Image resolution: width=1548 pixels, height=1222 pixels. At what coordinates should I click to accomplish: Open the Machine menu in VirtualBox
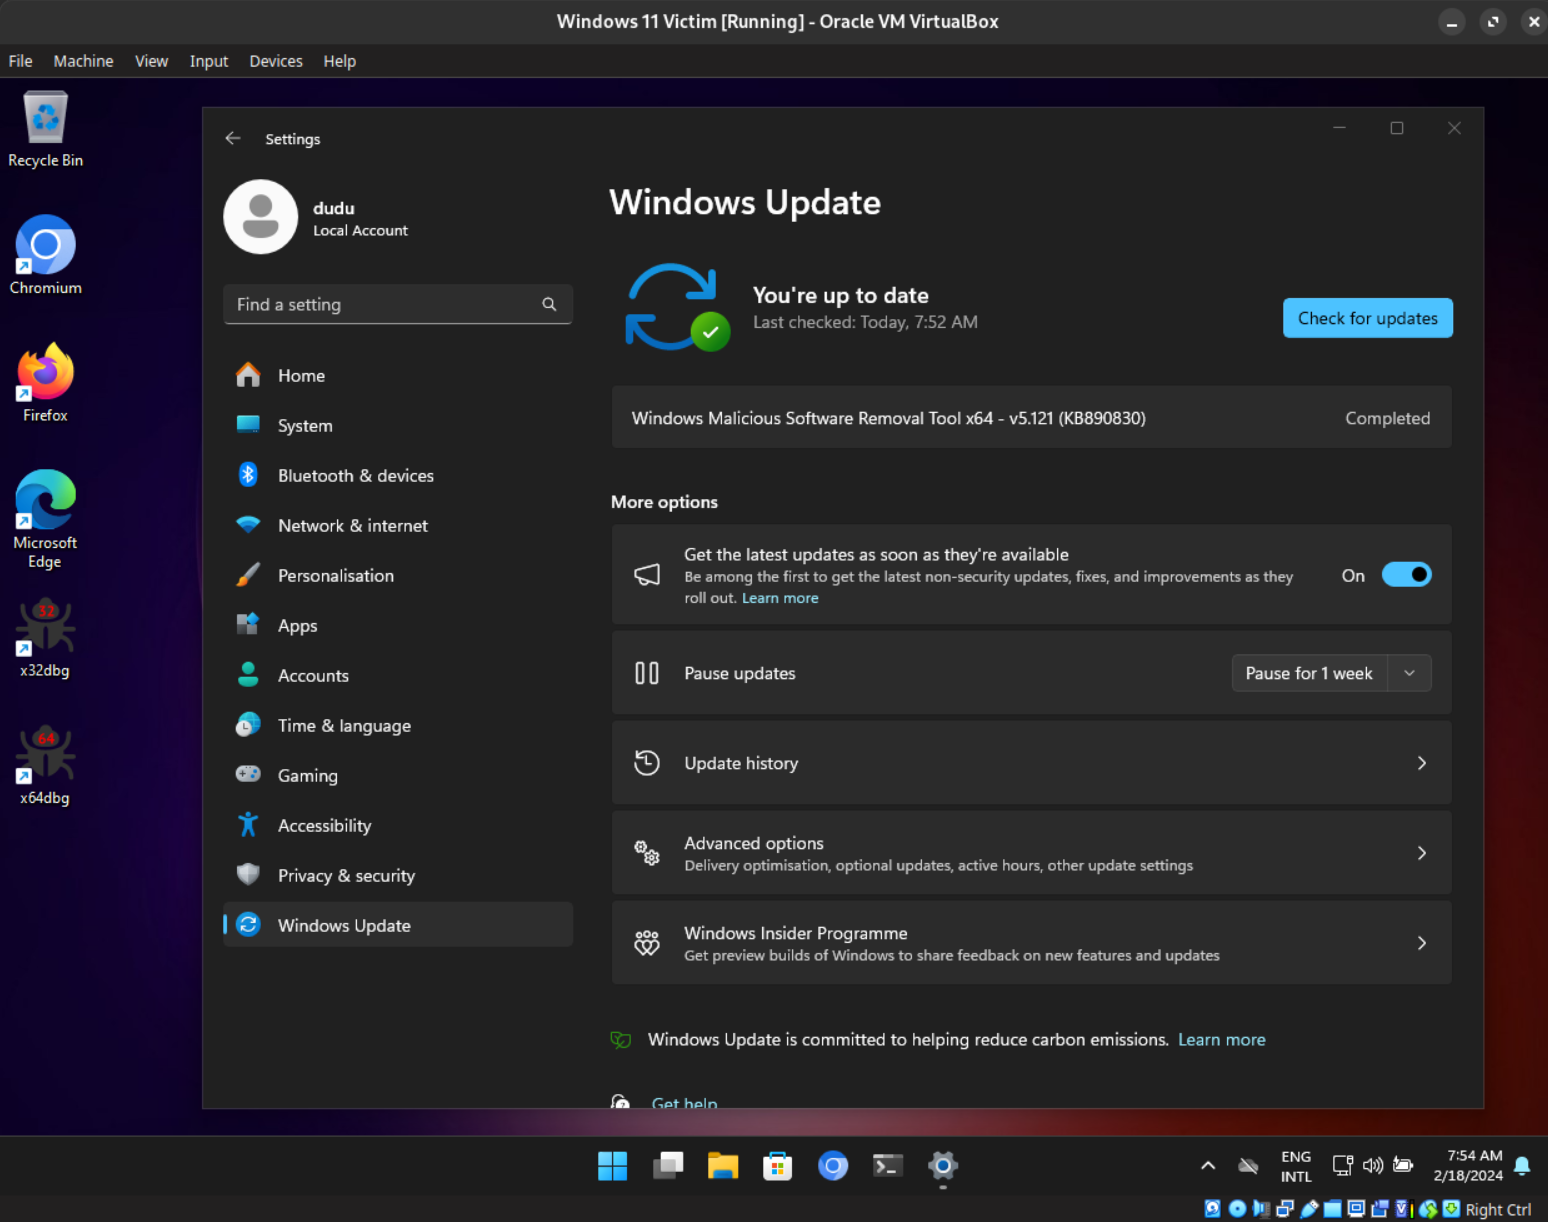point(83,61)
